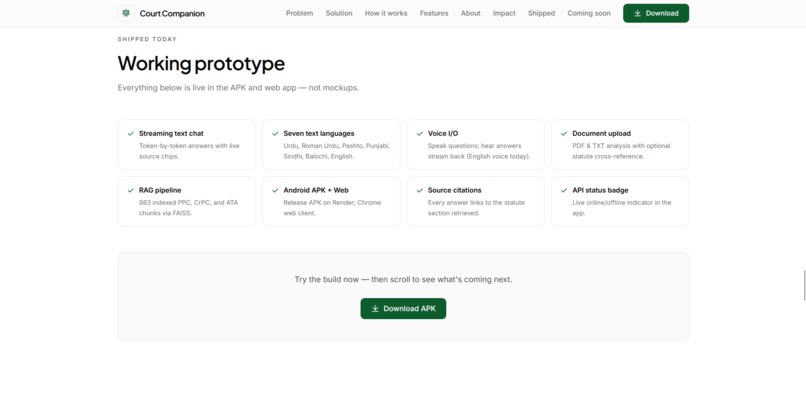Click the Court Companion brand name

[x=172, y=13]
